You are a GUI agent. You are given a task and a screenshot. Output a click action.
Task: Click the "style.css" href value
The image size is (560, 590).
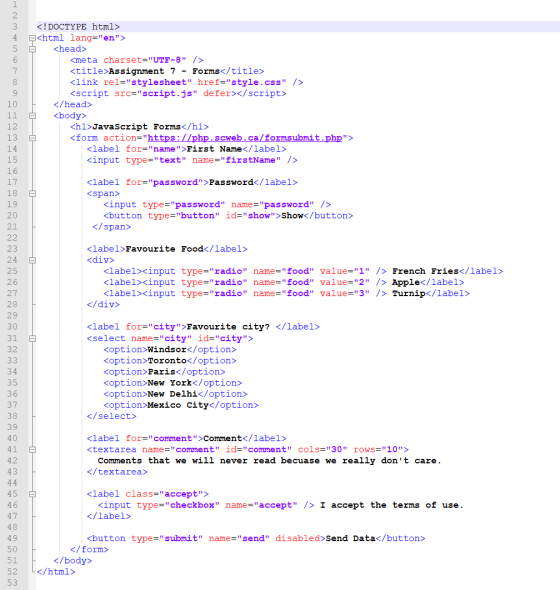tap(256, 82)
